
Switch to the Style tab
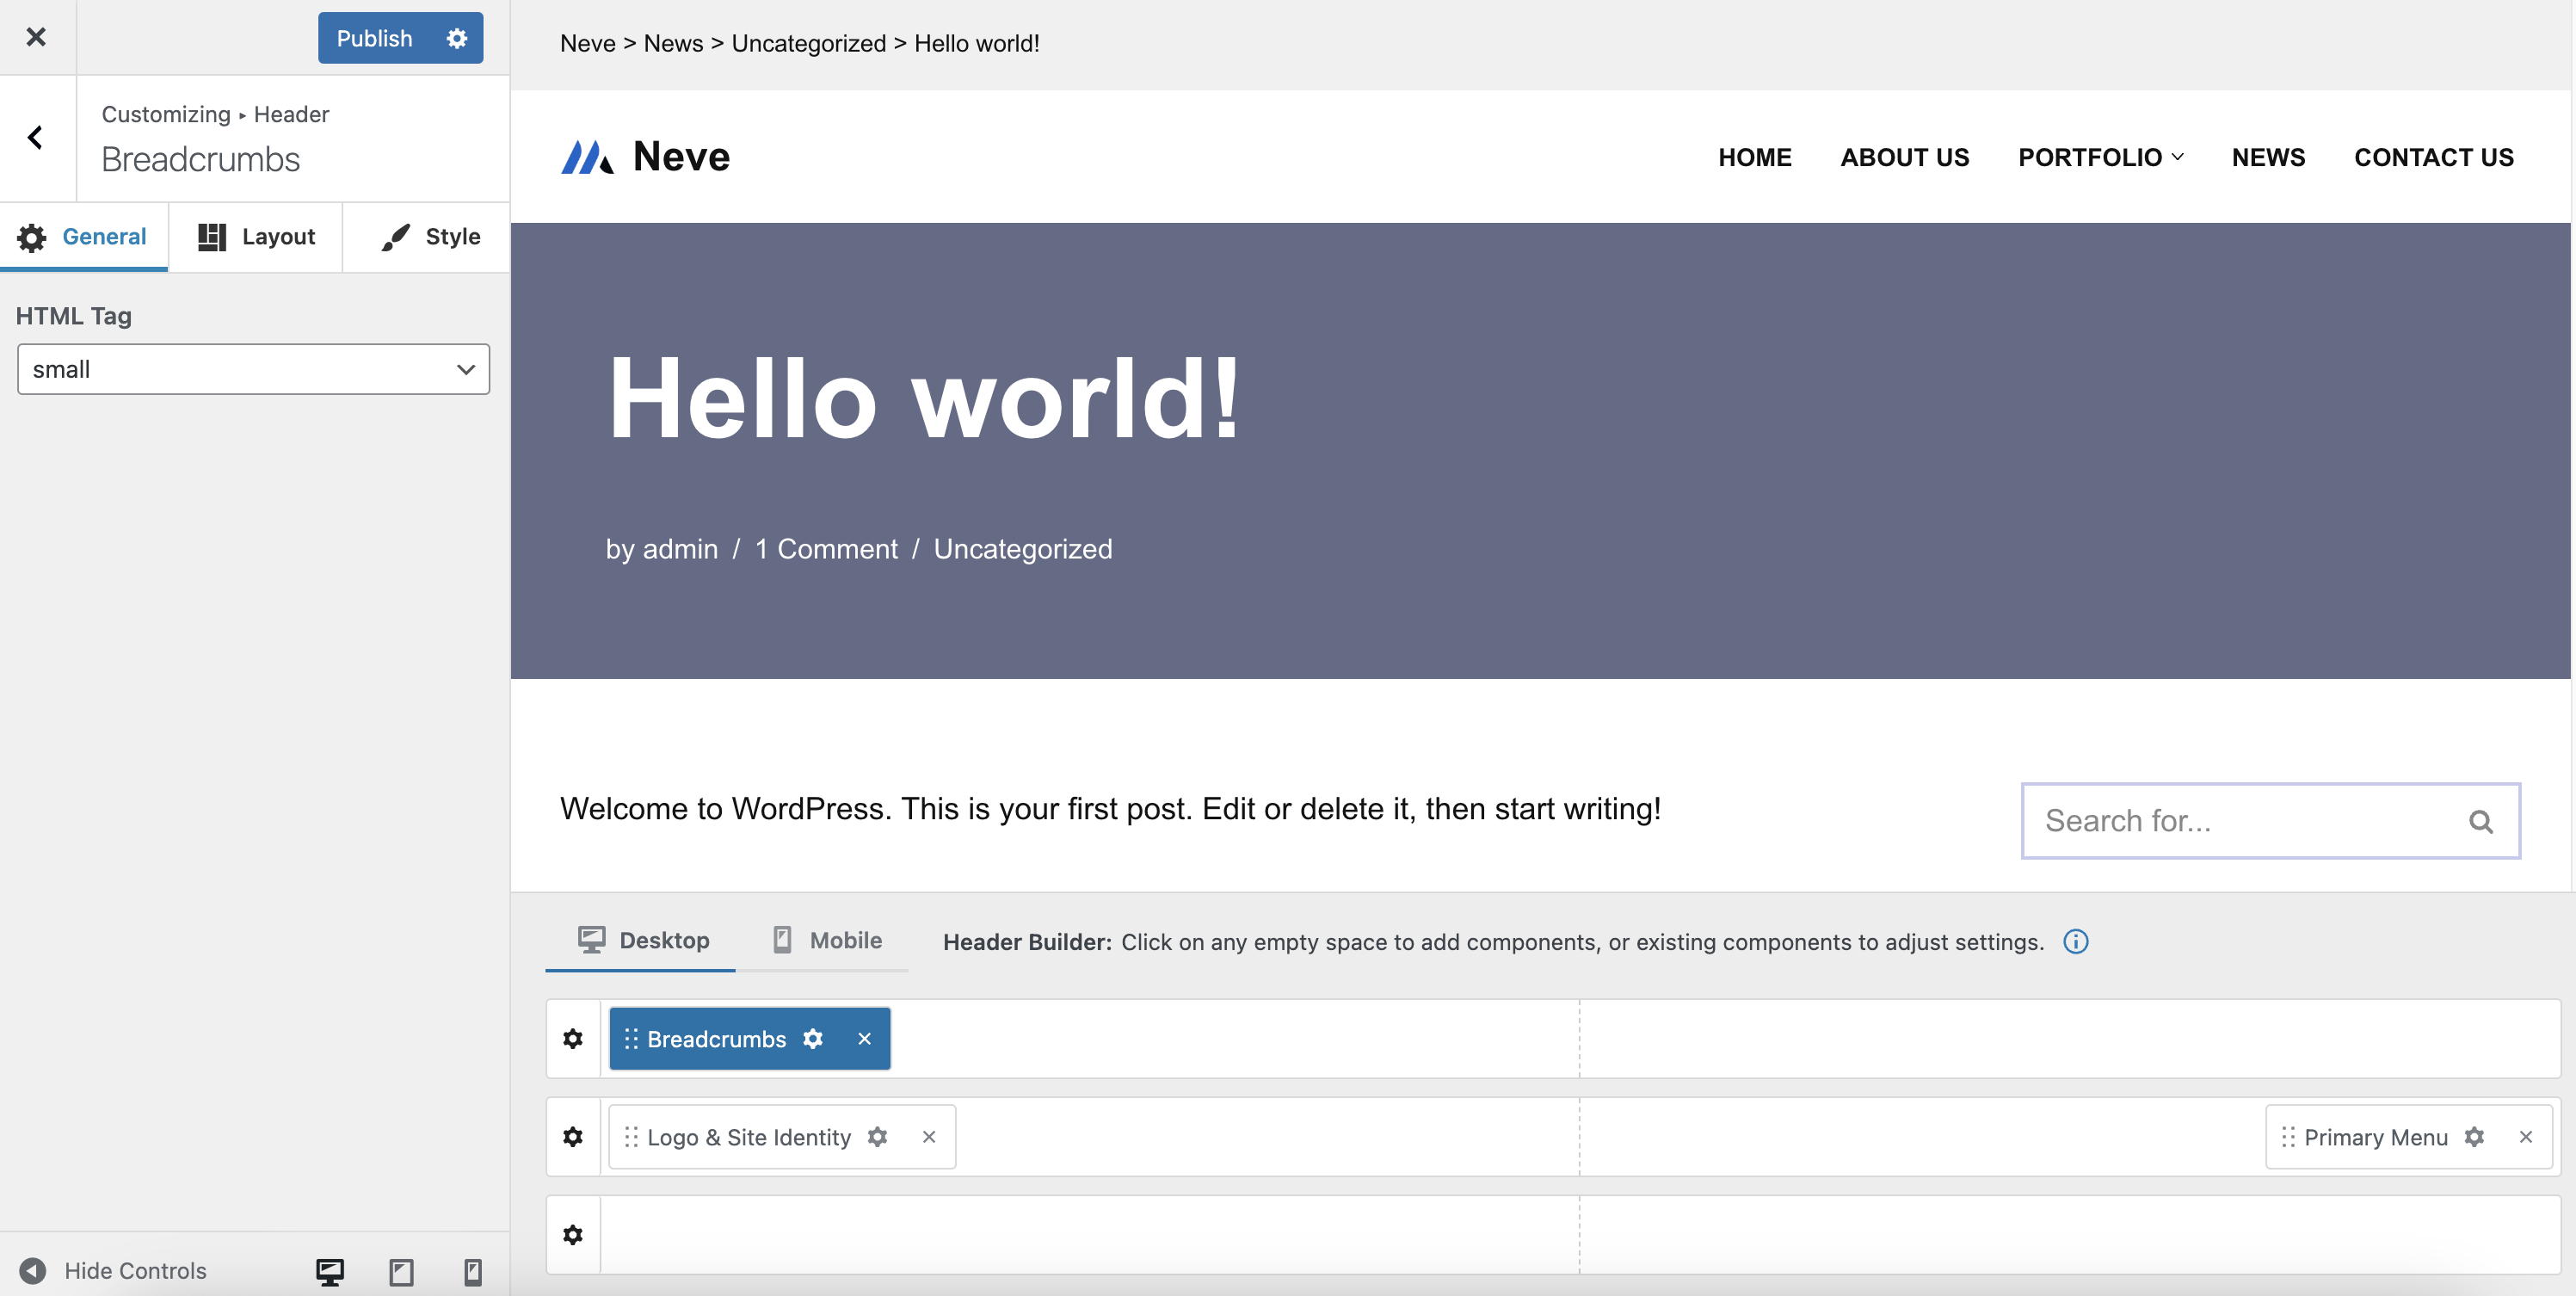pos(430,237)
